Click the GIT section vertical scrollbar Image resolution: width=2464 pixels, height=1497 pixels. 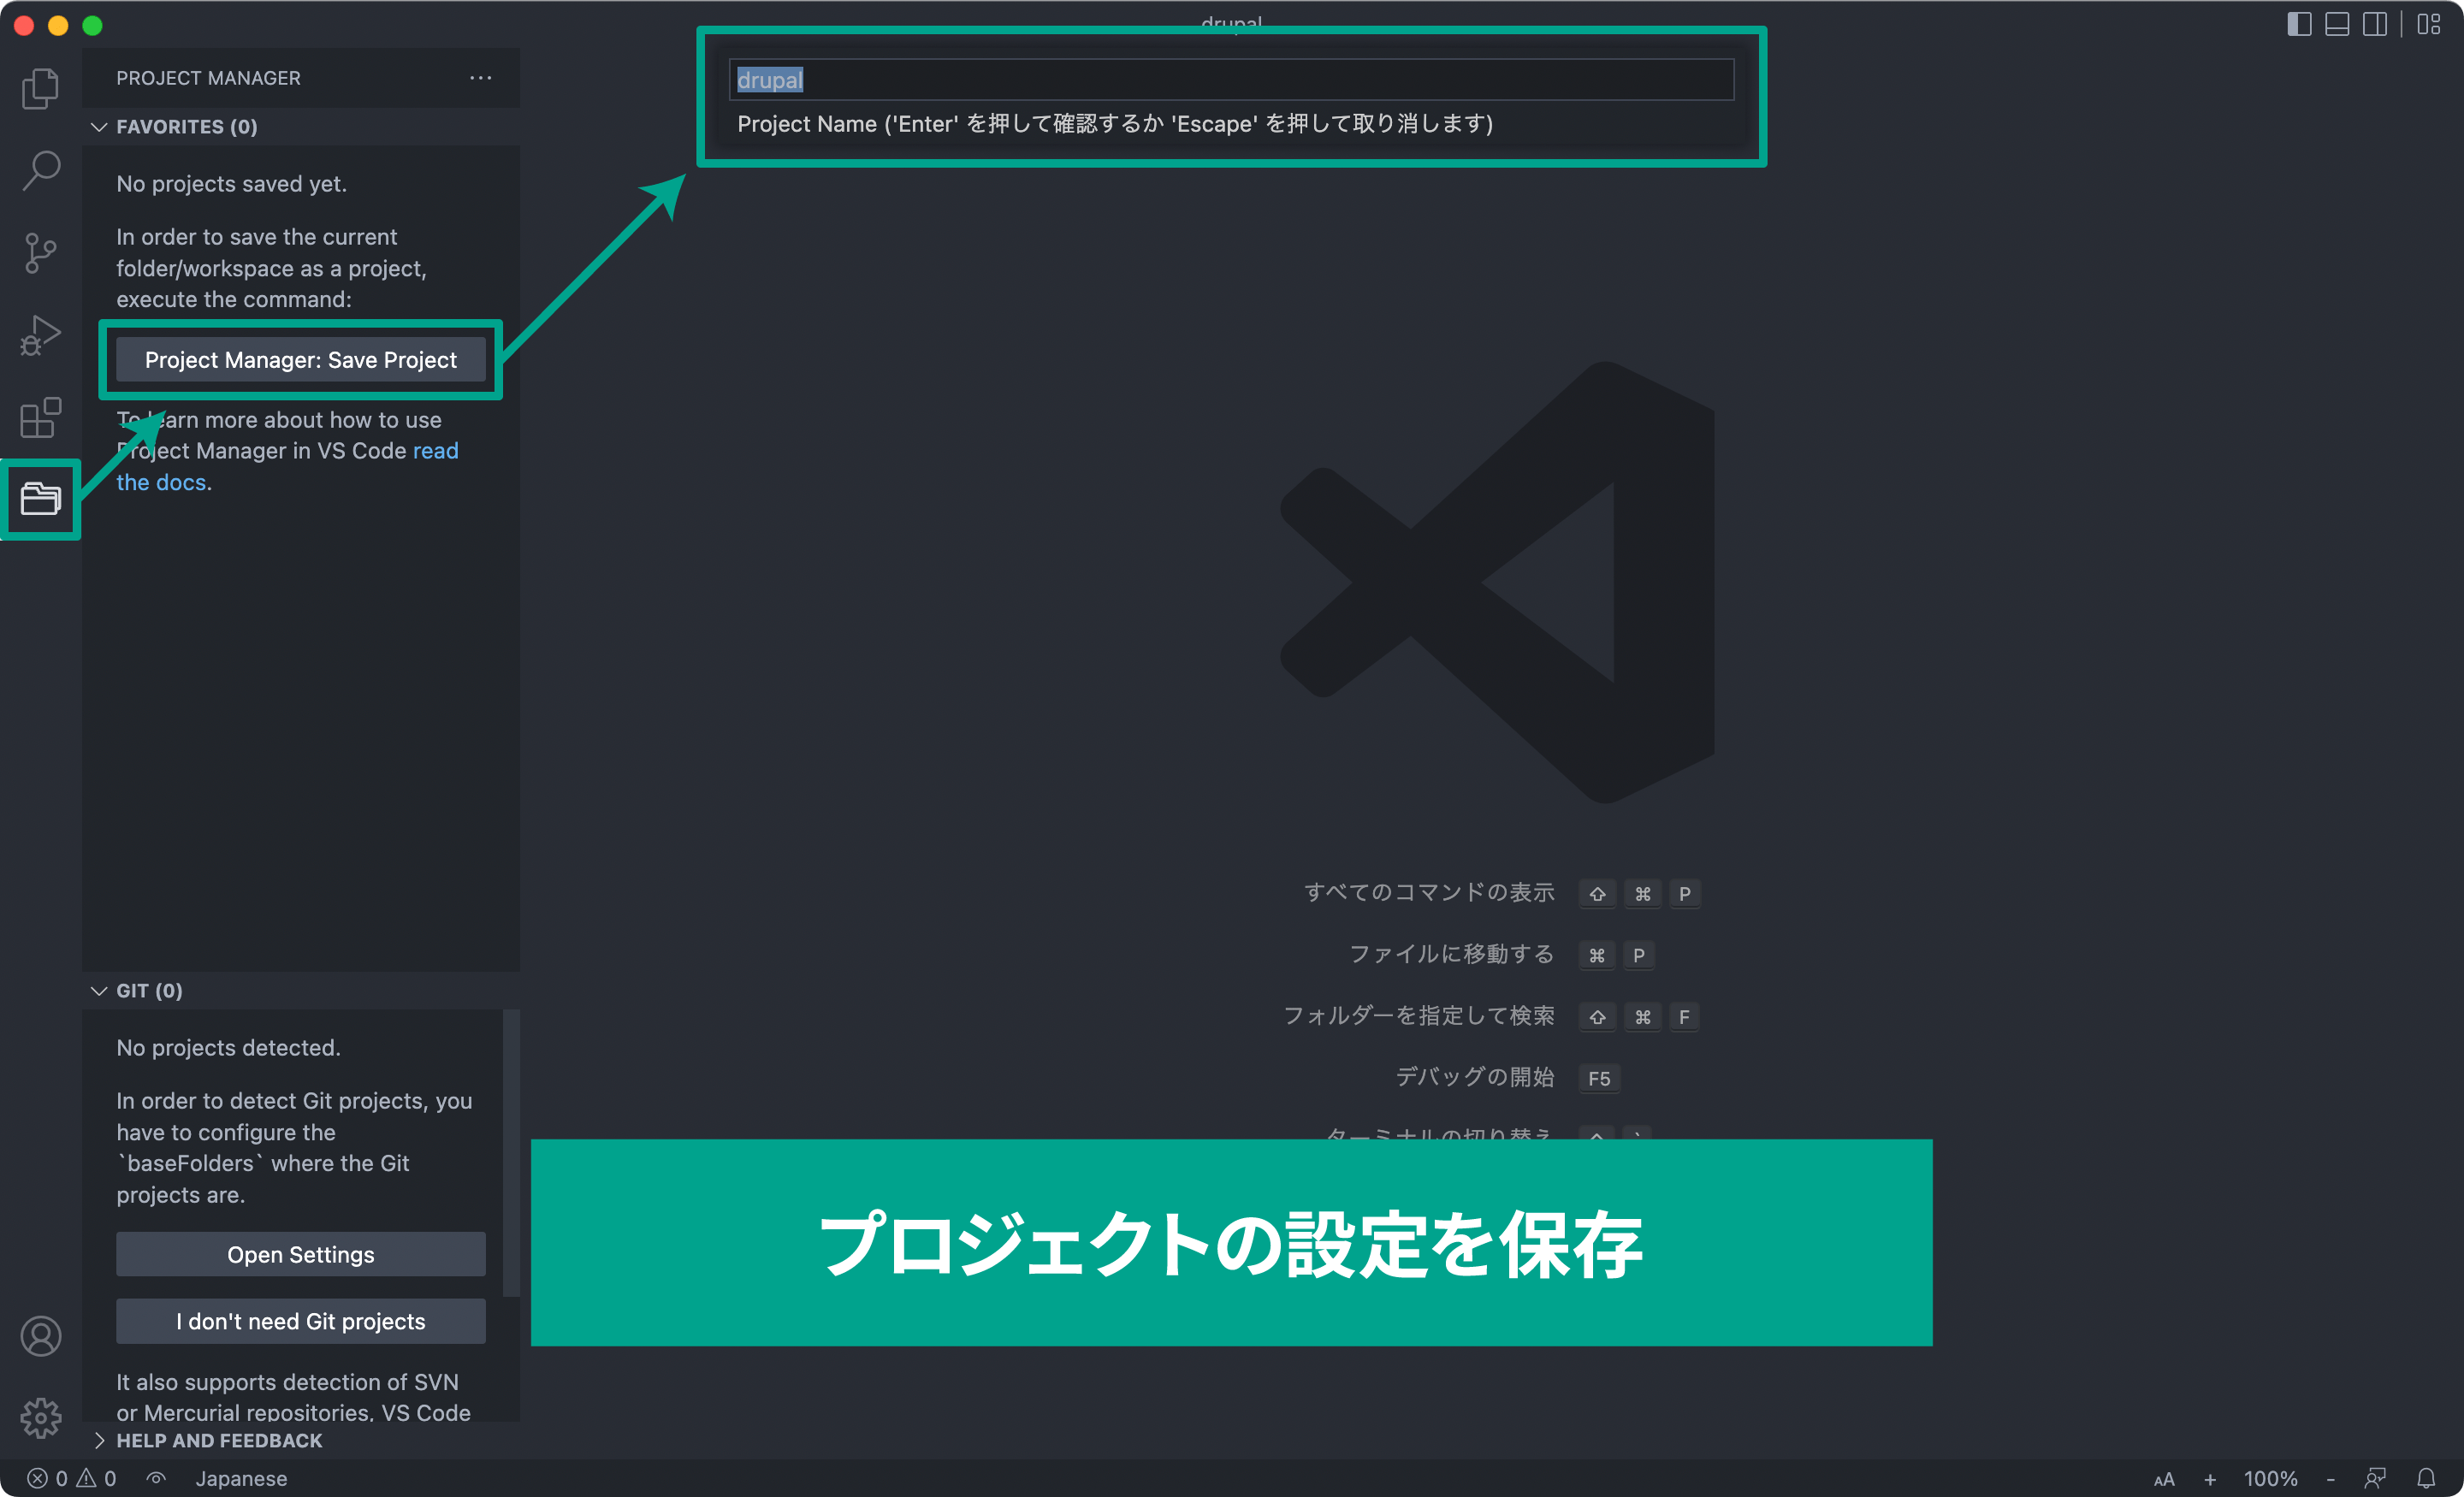click(511, 1152)
